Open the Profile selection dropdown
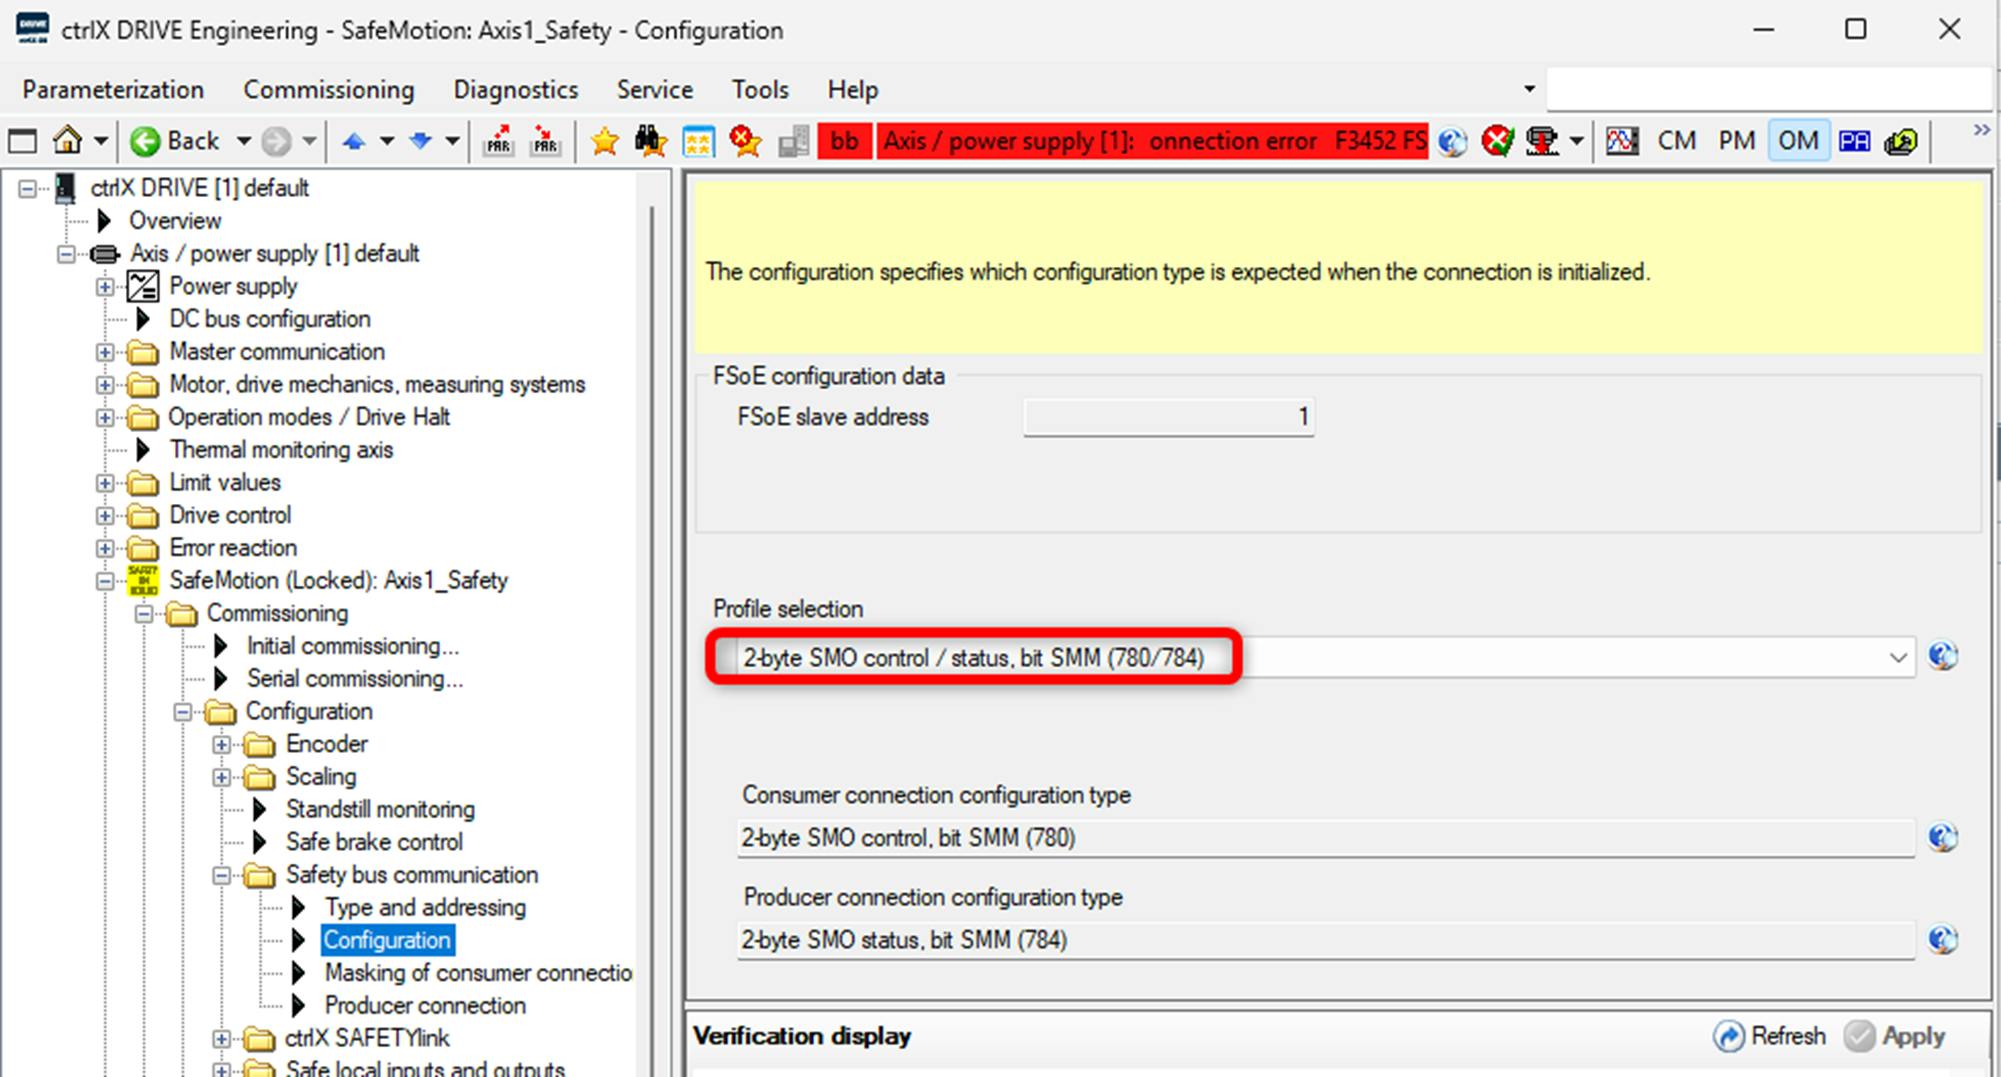This screenshot has width=2001, height=1077. click(1897, 658)
